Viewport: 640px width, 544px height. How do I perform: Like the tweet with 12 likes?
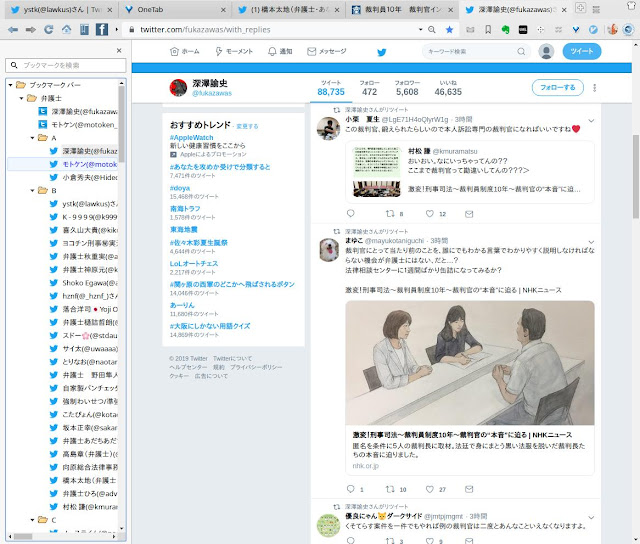(430, 213)
